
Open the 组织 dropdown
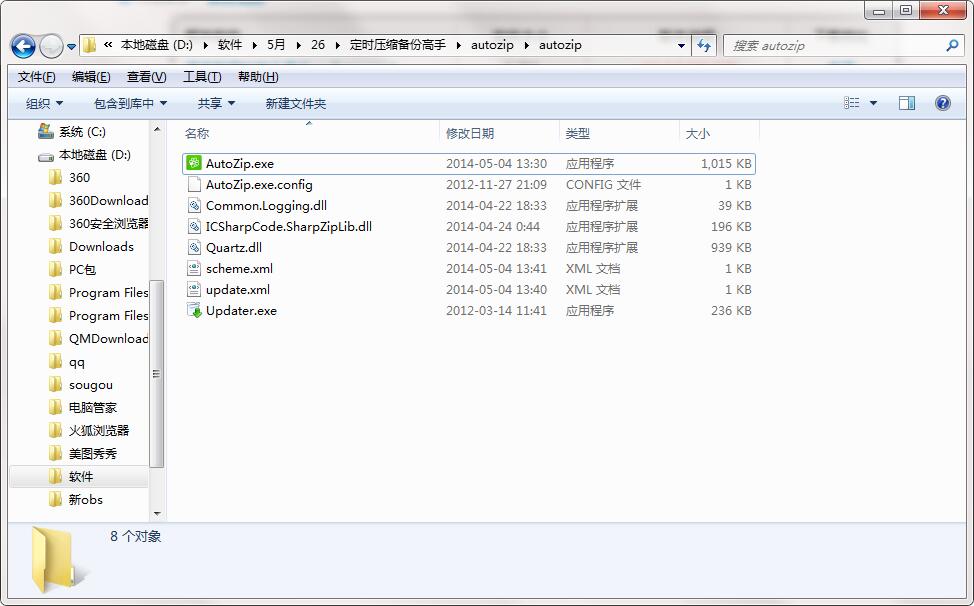click(x=44, y=104)
